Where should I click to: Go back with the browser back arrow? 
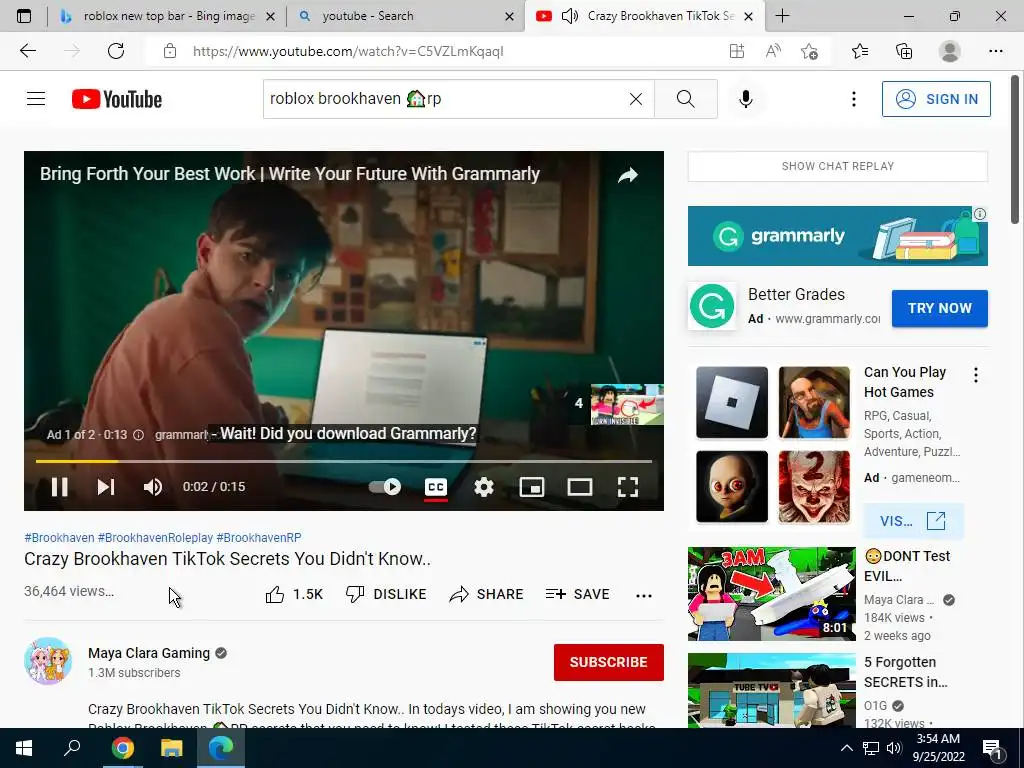28,51
